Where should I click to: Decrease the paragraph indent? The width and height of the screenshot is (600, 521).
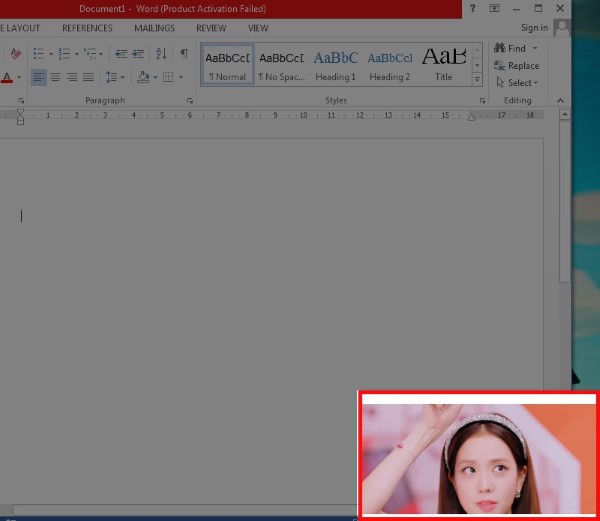pos(121,53)
